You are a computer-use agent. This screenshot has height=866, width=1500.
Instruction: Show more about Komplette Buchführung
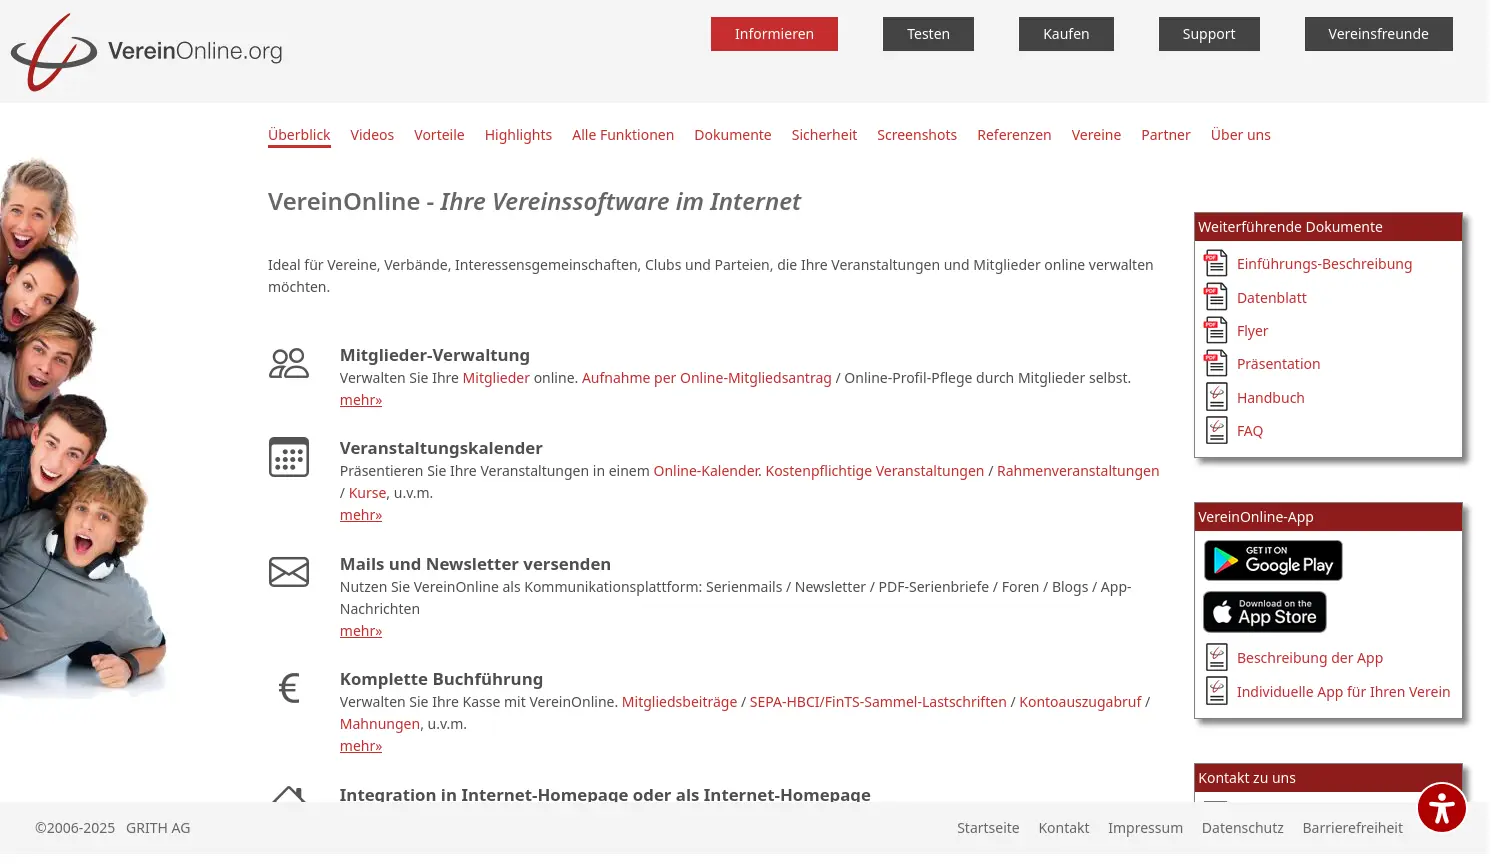(360, 746)
